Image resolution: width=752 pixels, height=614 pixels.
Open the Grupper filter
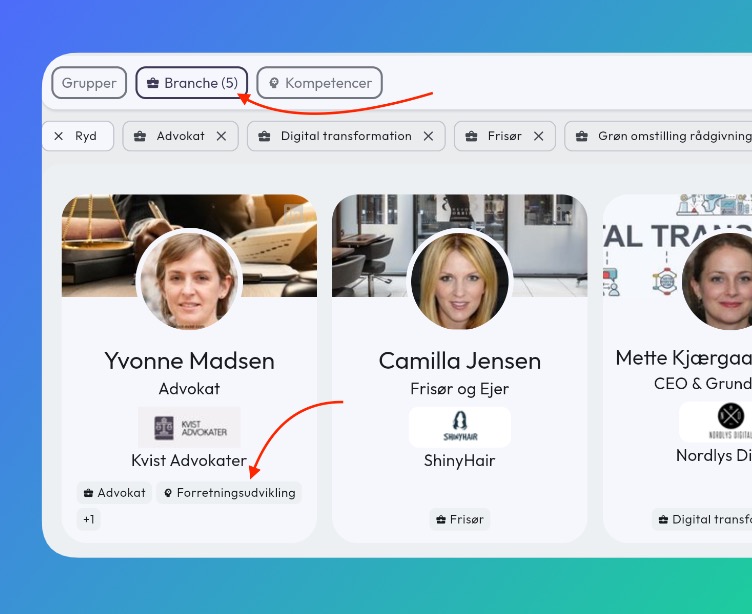(x=89, y=83)
